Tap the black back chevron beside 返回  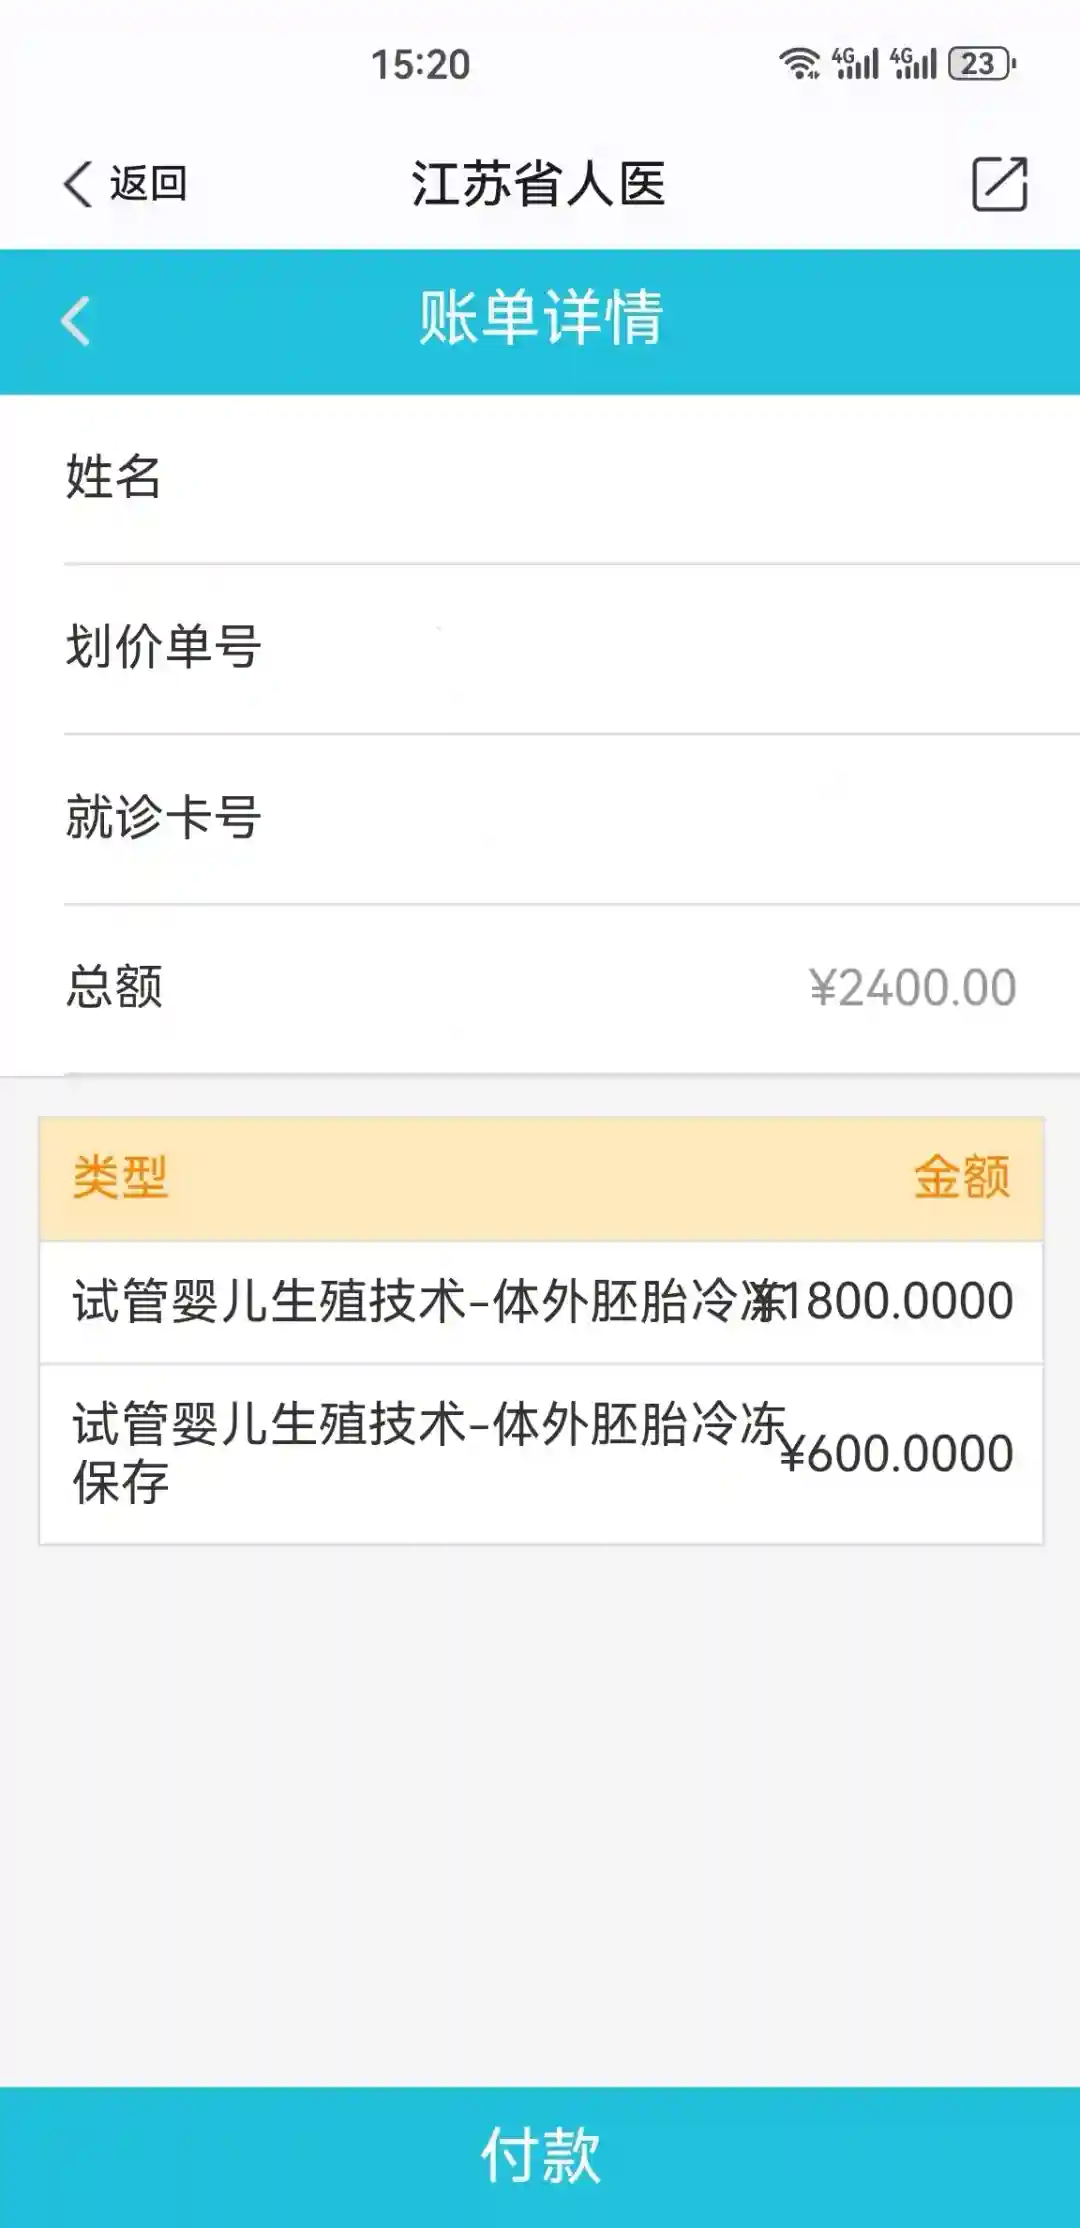pos(78,184)
